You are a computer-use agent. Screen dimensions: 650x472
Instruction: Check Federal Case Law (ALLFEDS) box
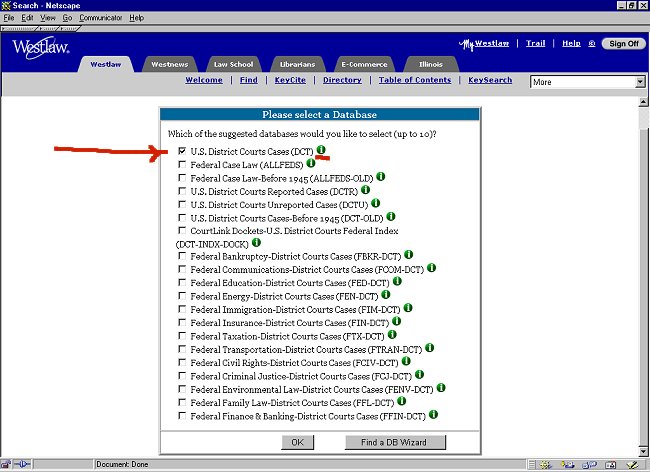click(x=182, y=164)
